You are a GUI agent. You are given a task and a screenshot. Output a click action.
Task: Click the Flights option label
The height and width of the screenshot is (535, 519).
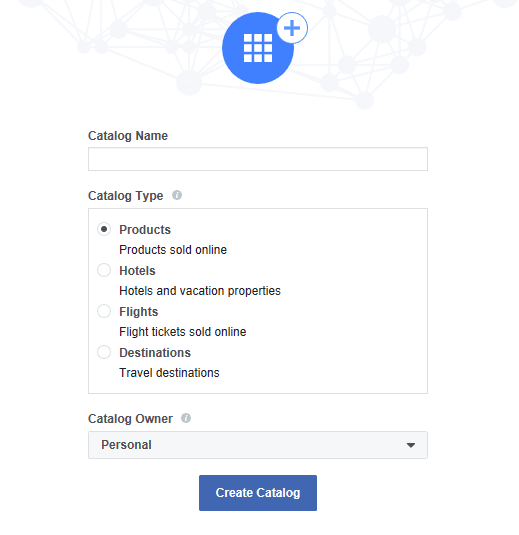[139, 312]
